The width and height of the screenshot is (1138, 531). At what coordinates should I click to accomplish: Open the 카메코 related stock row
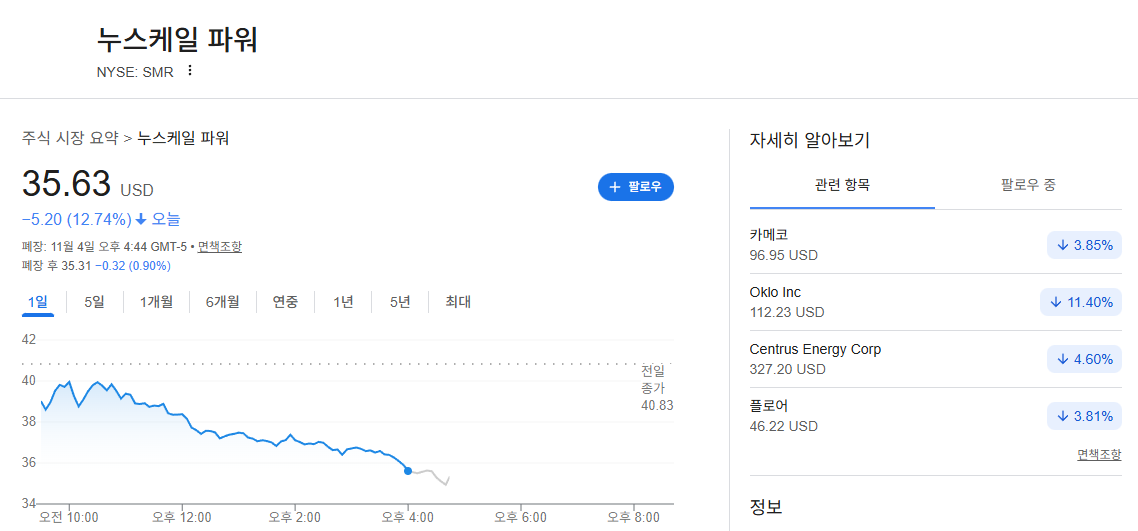click(x=936, y=245)
